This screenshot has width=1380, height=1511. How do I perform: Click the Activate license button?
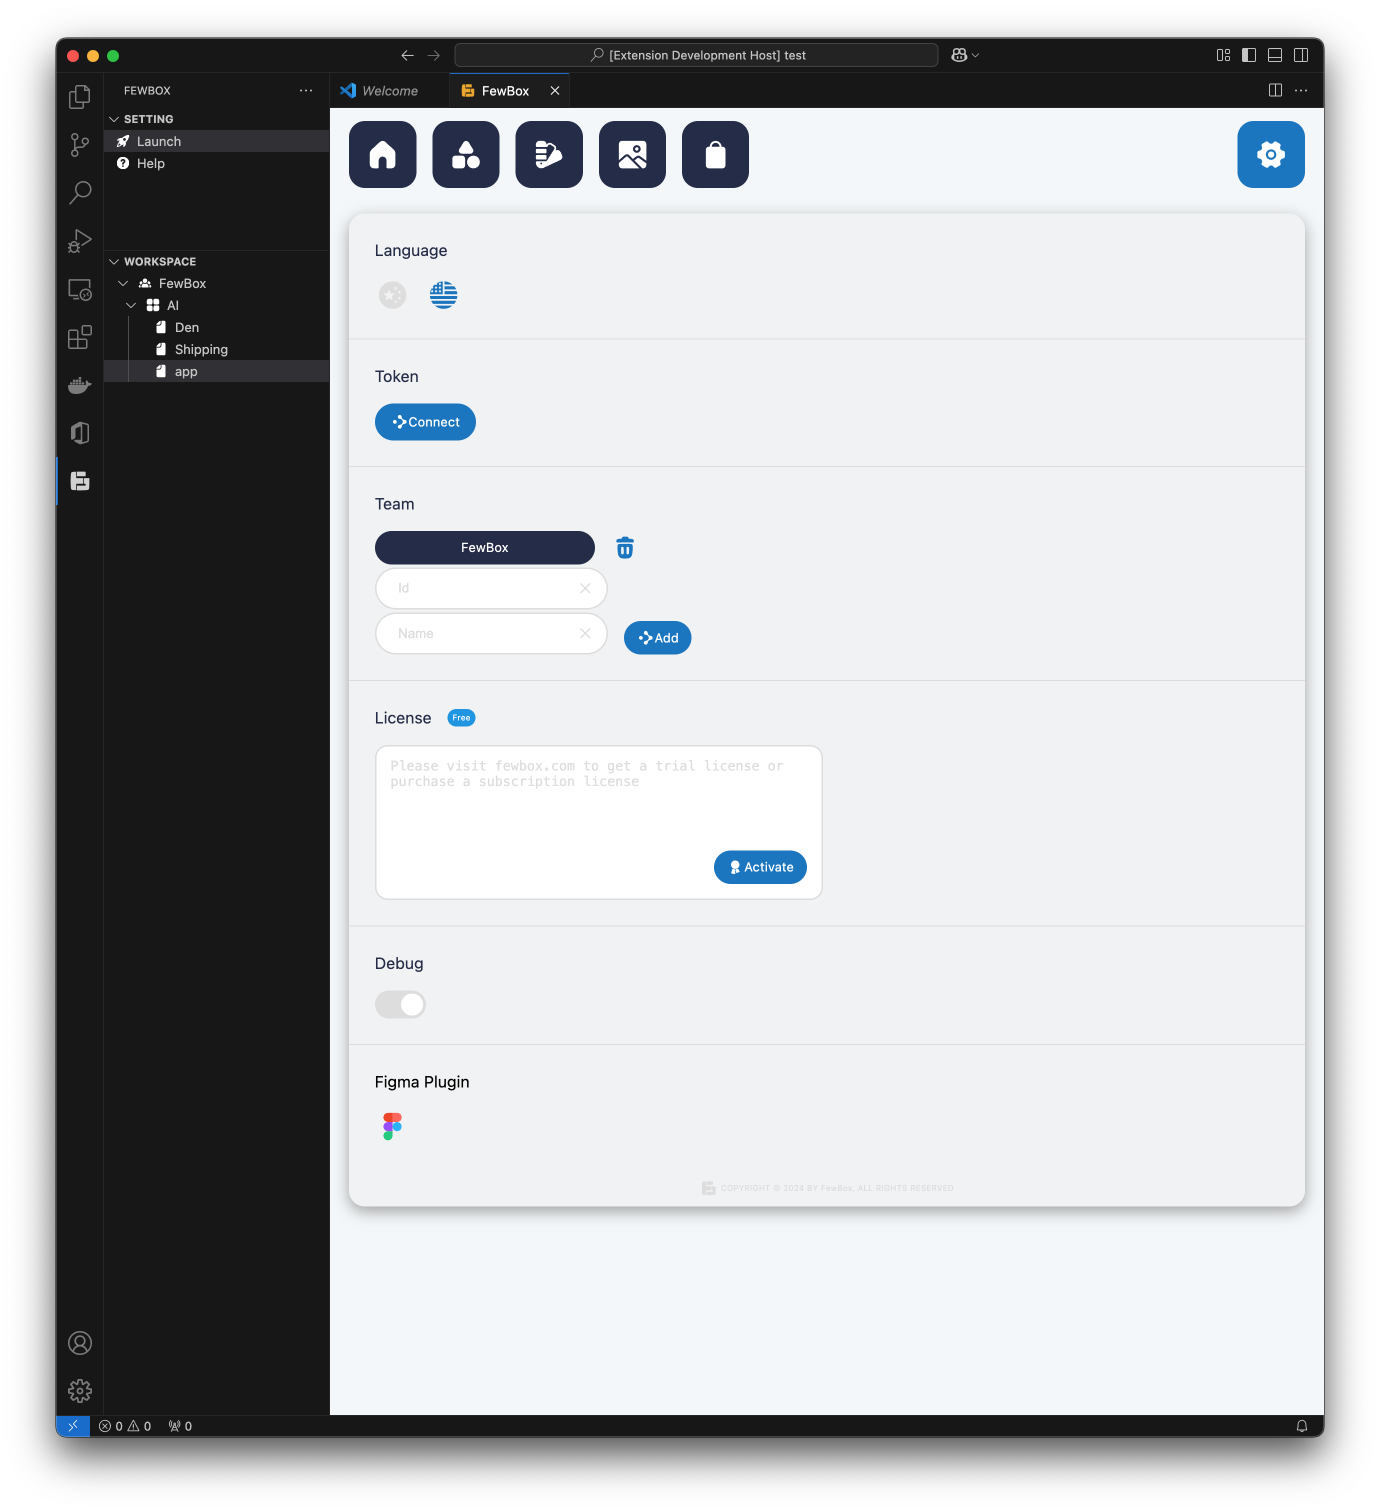[x=760, y=867]
